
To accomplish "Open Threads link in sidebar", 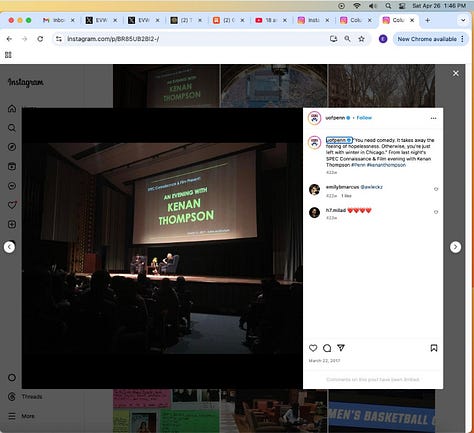I will (x=25, y=397).
